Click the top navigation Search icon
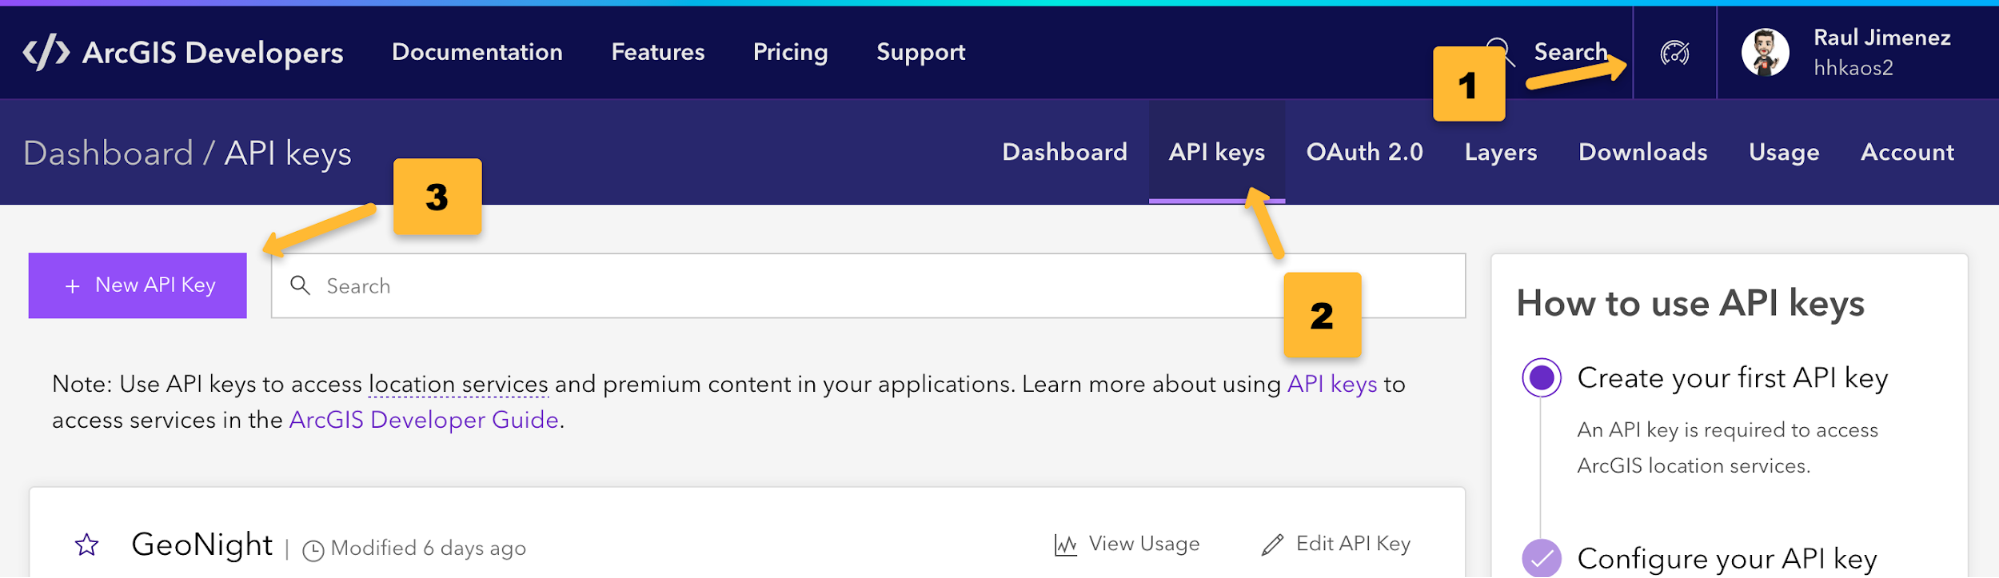The width and height of the screenshot is (1999, 578). pos(1498,50)
